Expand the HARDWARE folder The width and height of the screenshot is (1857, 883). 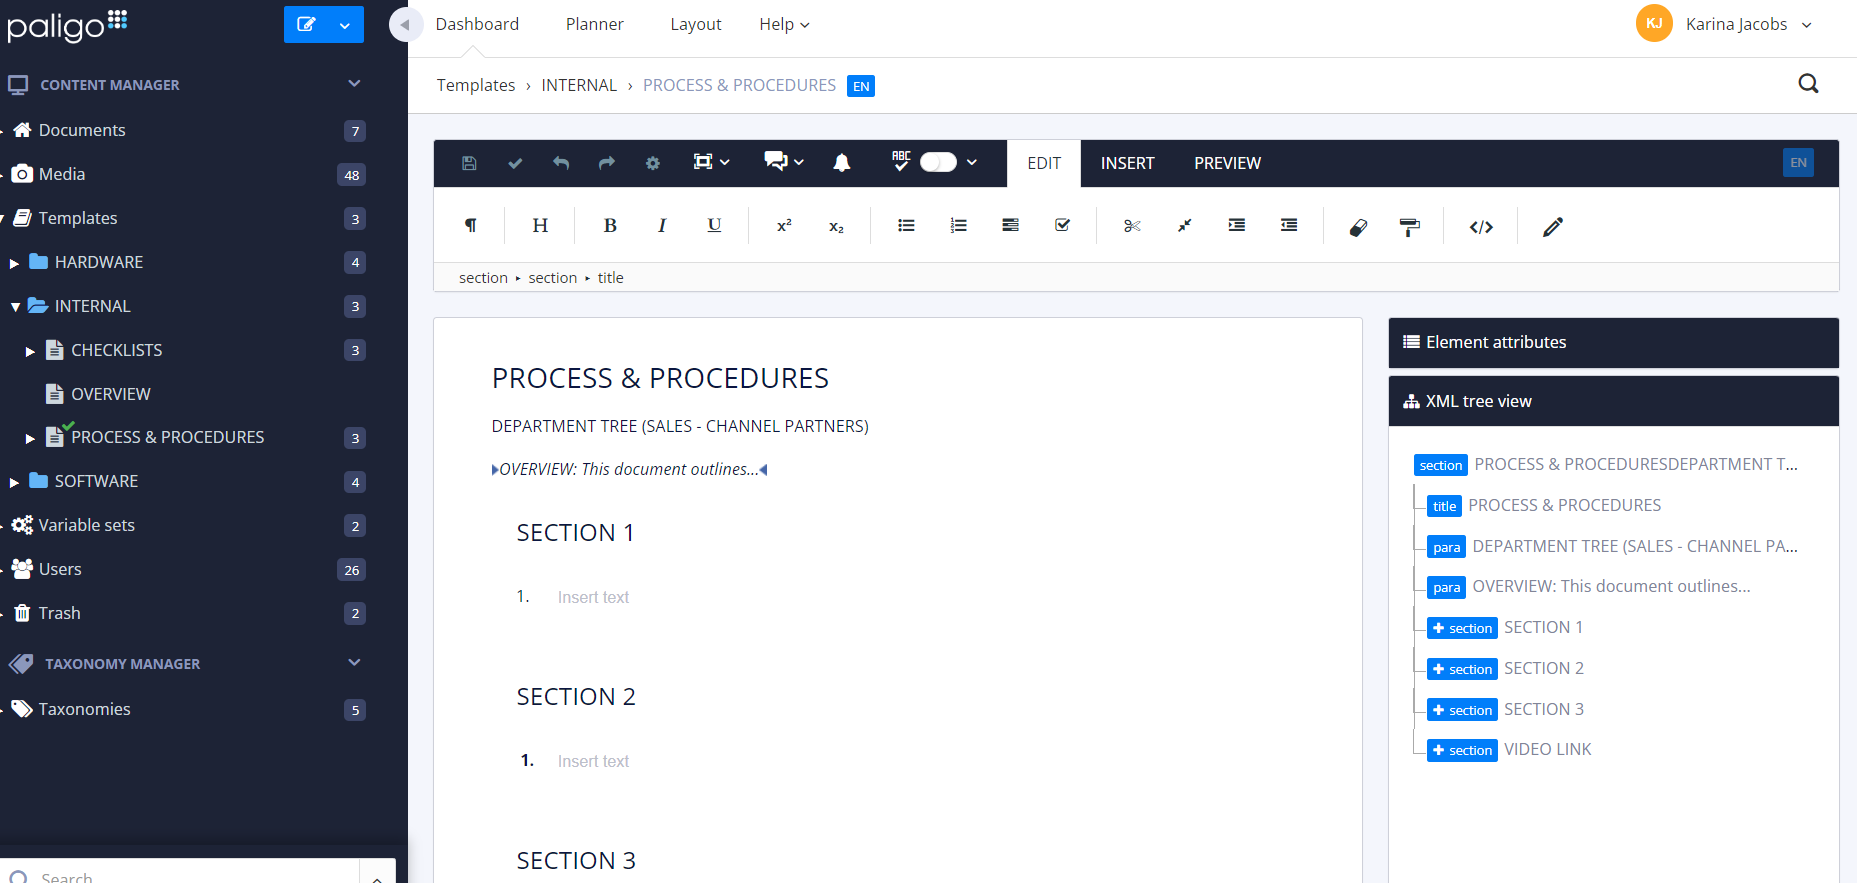[x=15, y=263]
